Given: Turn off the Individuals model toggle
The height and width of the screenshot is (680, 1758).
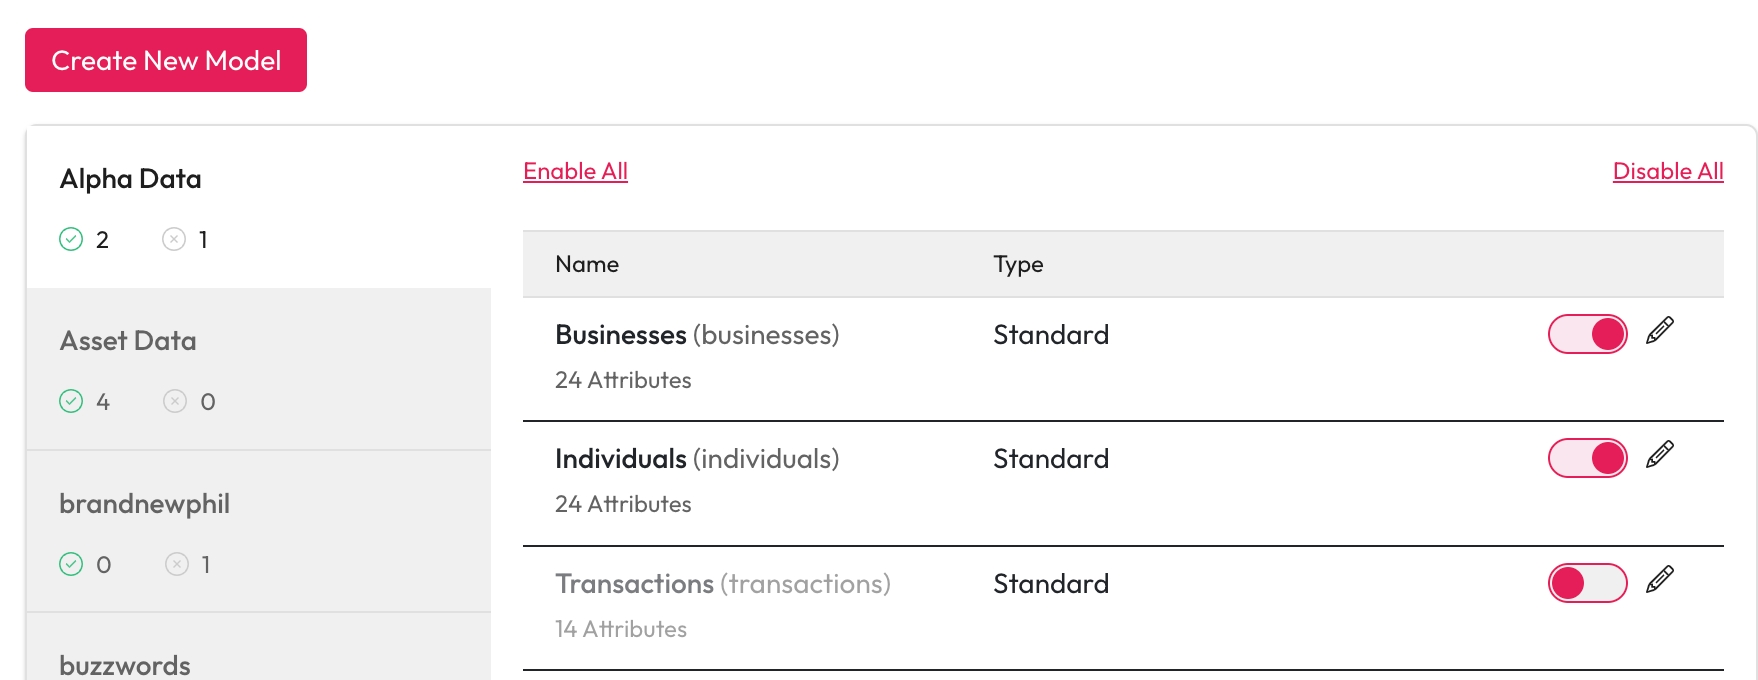Looking at the screenshot, I should (x=1587, y=458).
